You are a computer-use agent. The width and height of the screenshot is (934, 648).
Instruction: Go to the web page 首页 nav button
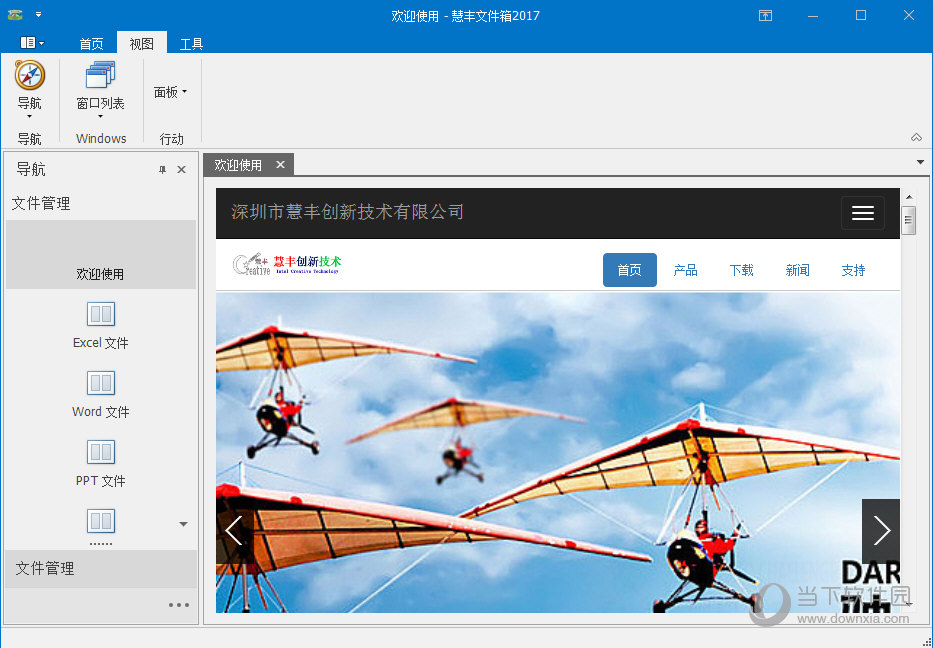[x=630, y=270]
